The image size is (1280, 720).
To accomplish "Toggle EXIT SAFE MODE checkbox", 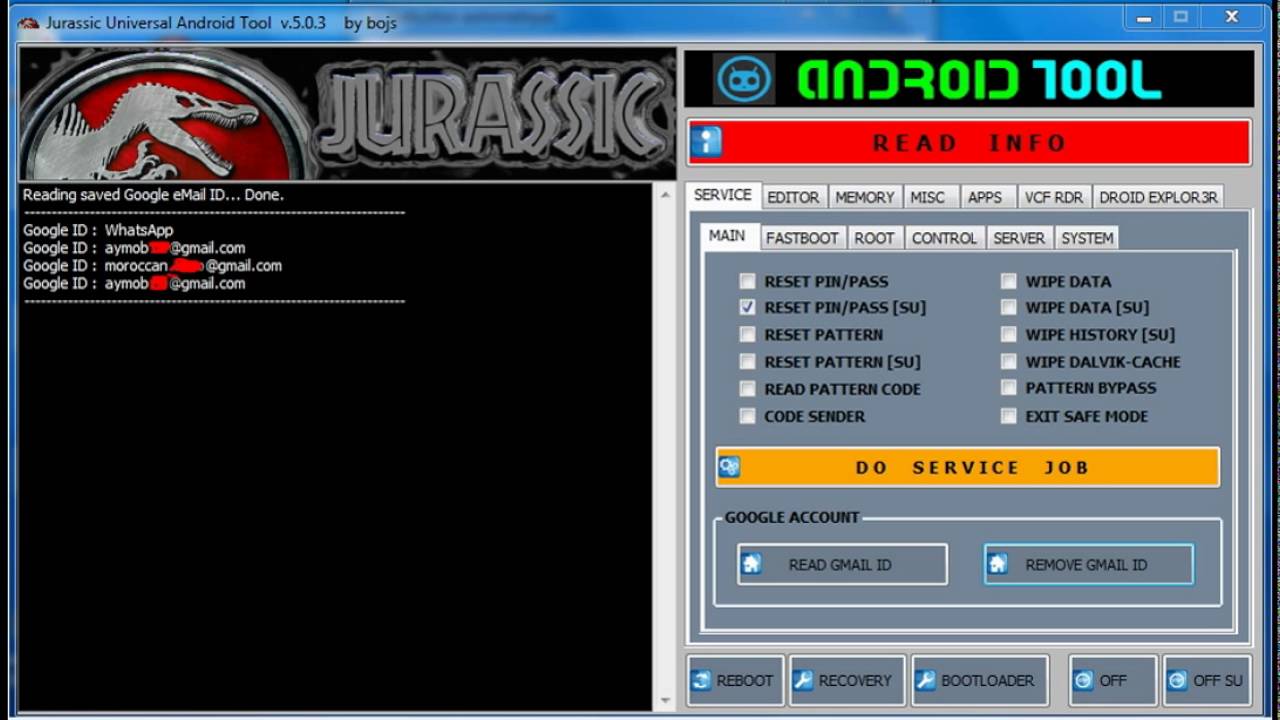I will click(1008, 415).
